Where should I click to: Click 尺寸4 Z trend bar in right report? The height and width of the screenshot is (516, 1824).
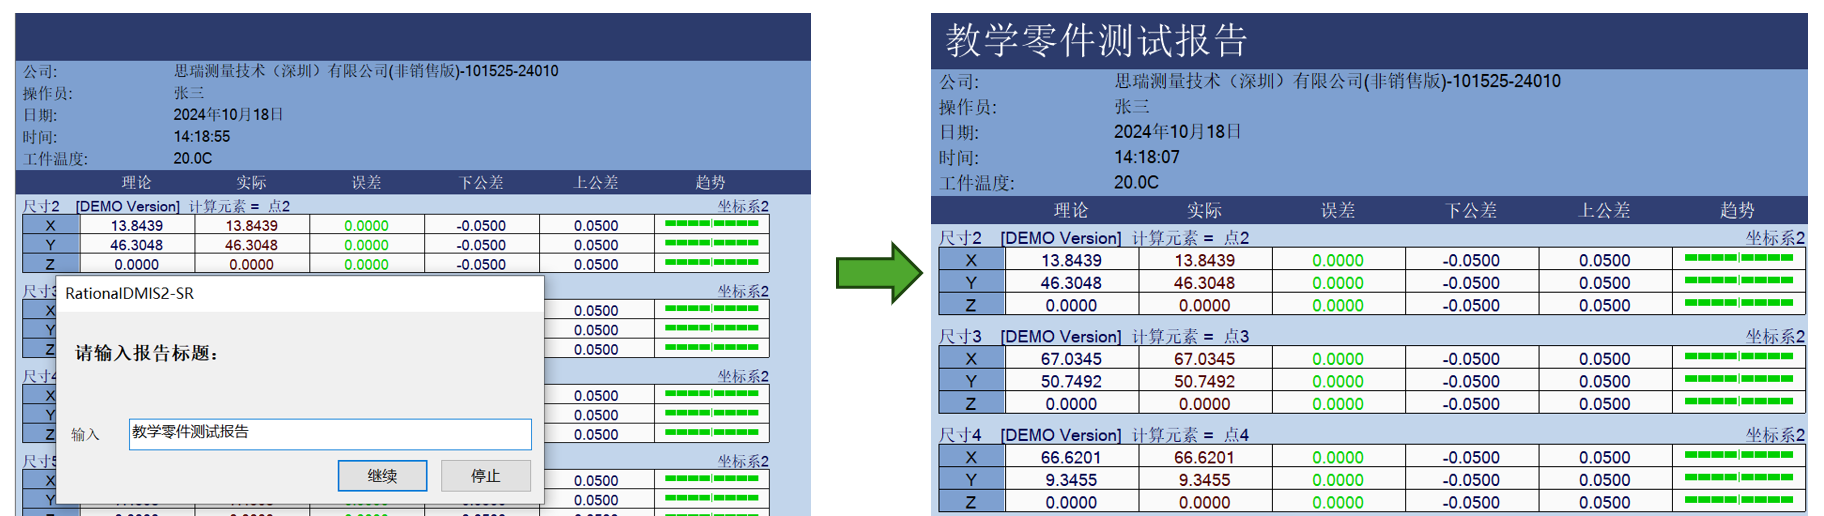coord(1738,501)
